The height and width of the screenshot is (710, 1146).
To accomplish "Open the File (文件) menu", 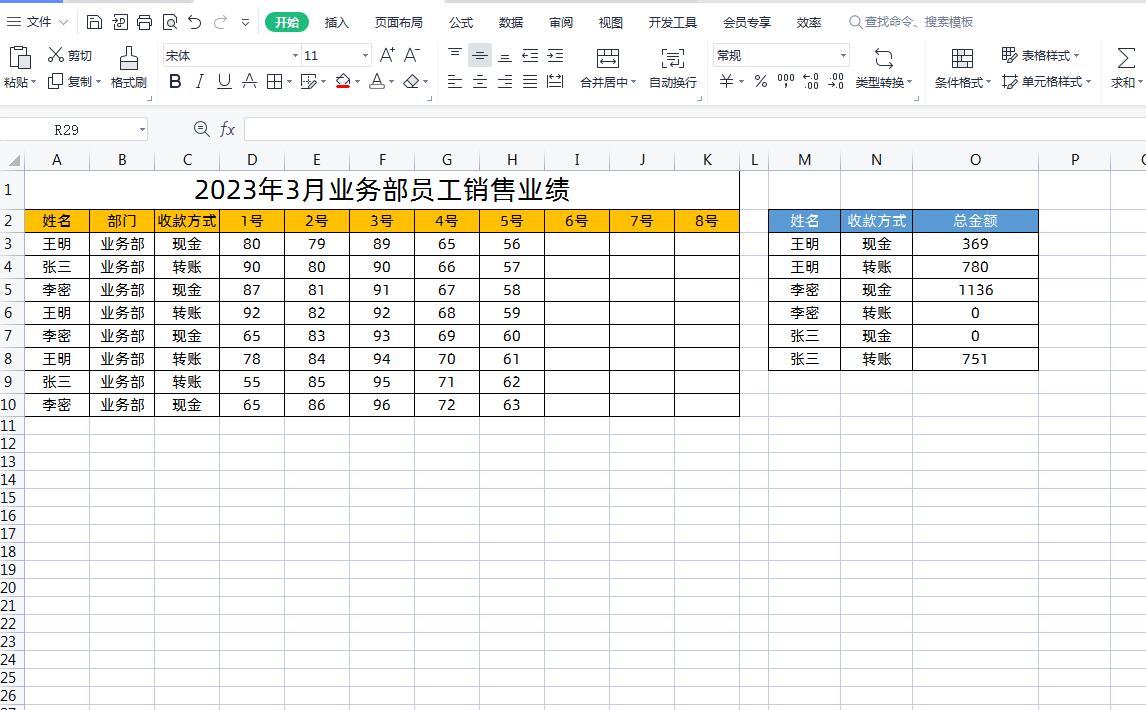I will 37,22.
